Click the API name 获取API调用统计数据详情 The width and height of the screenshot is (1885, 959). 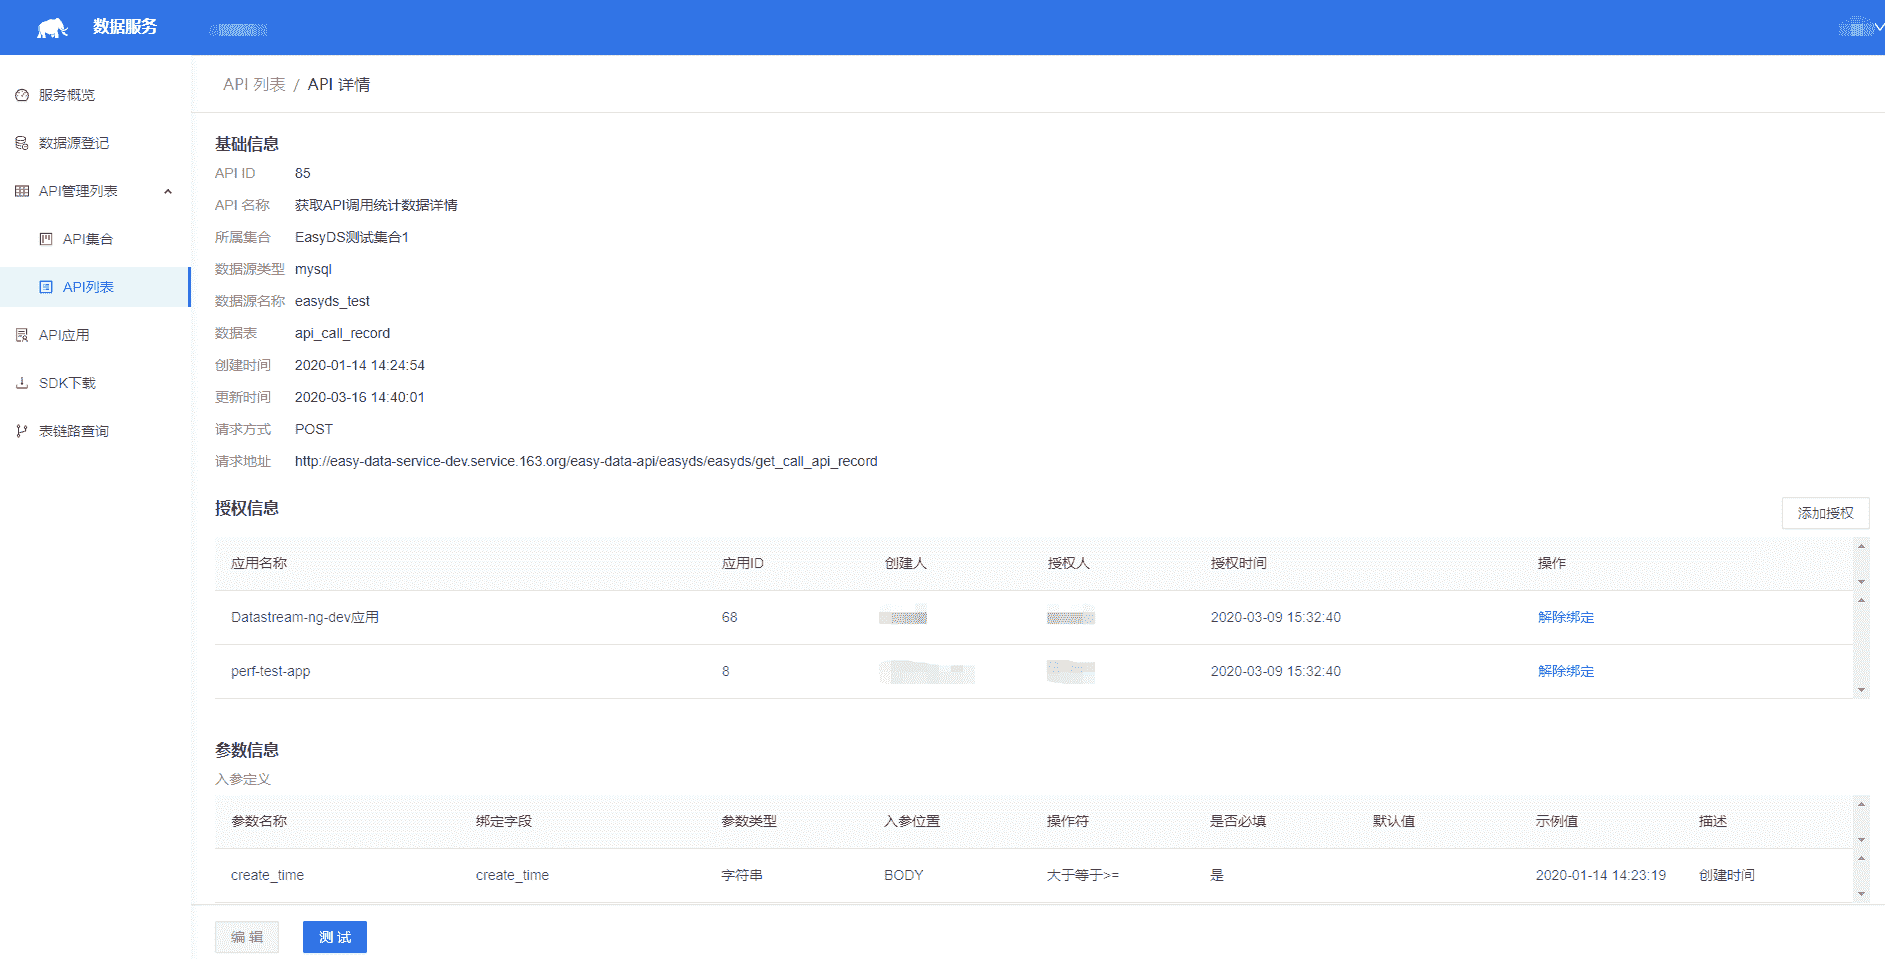(376, 205)
